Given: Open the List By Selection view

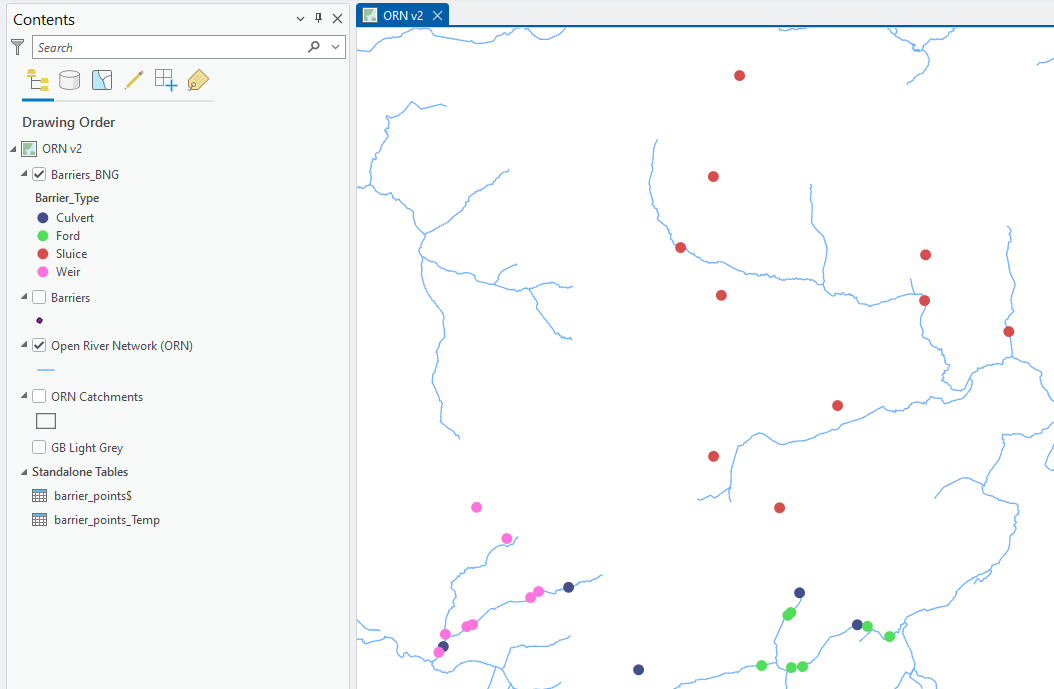Looking at the screenshot, I should pos(102,81).
